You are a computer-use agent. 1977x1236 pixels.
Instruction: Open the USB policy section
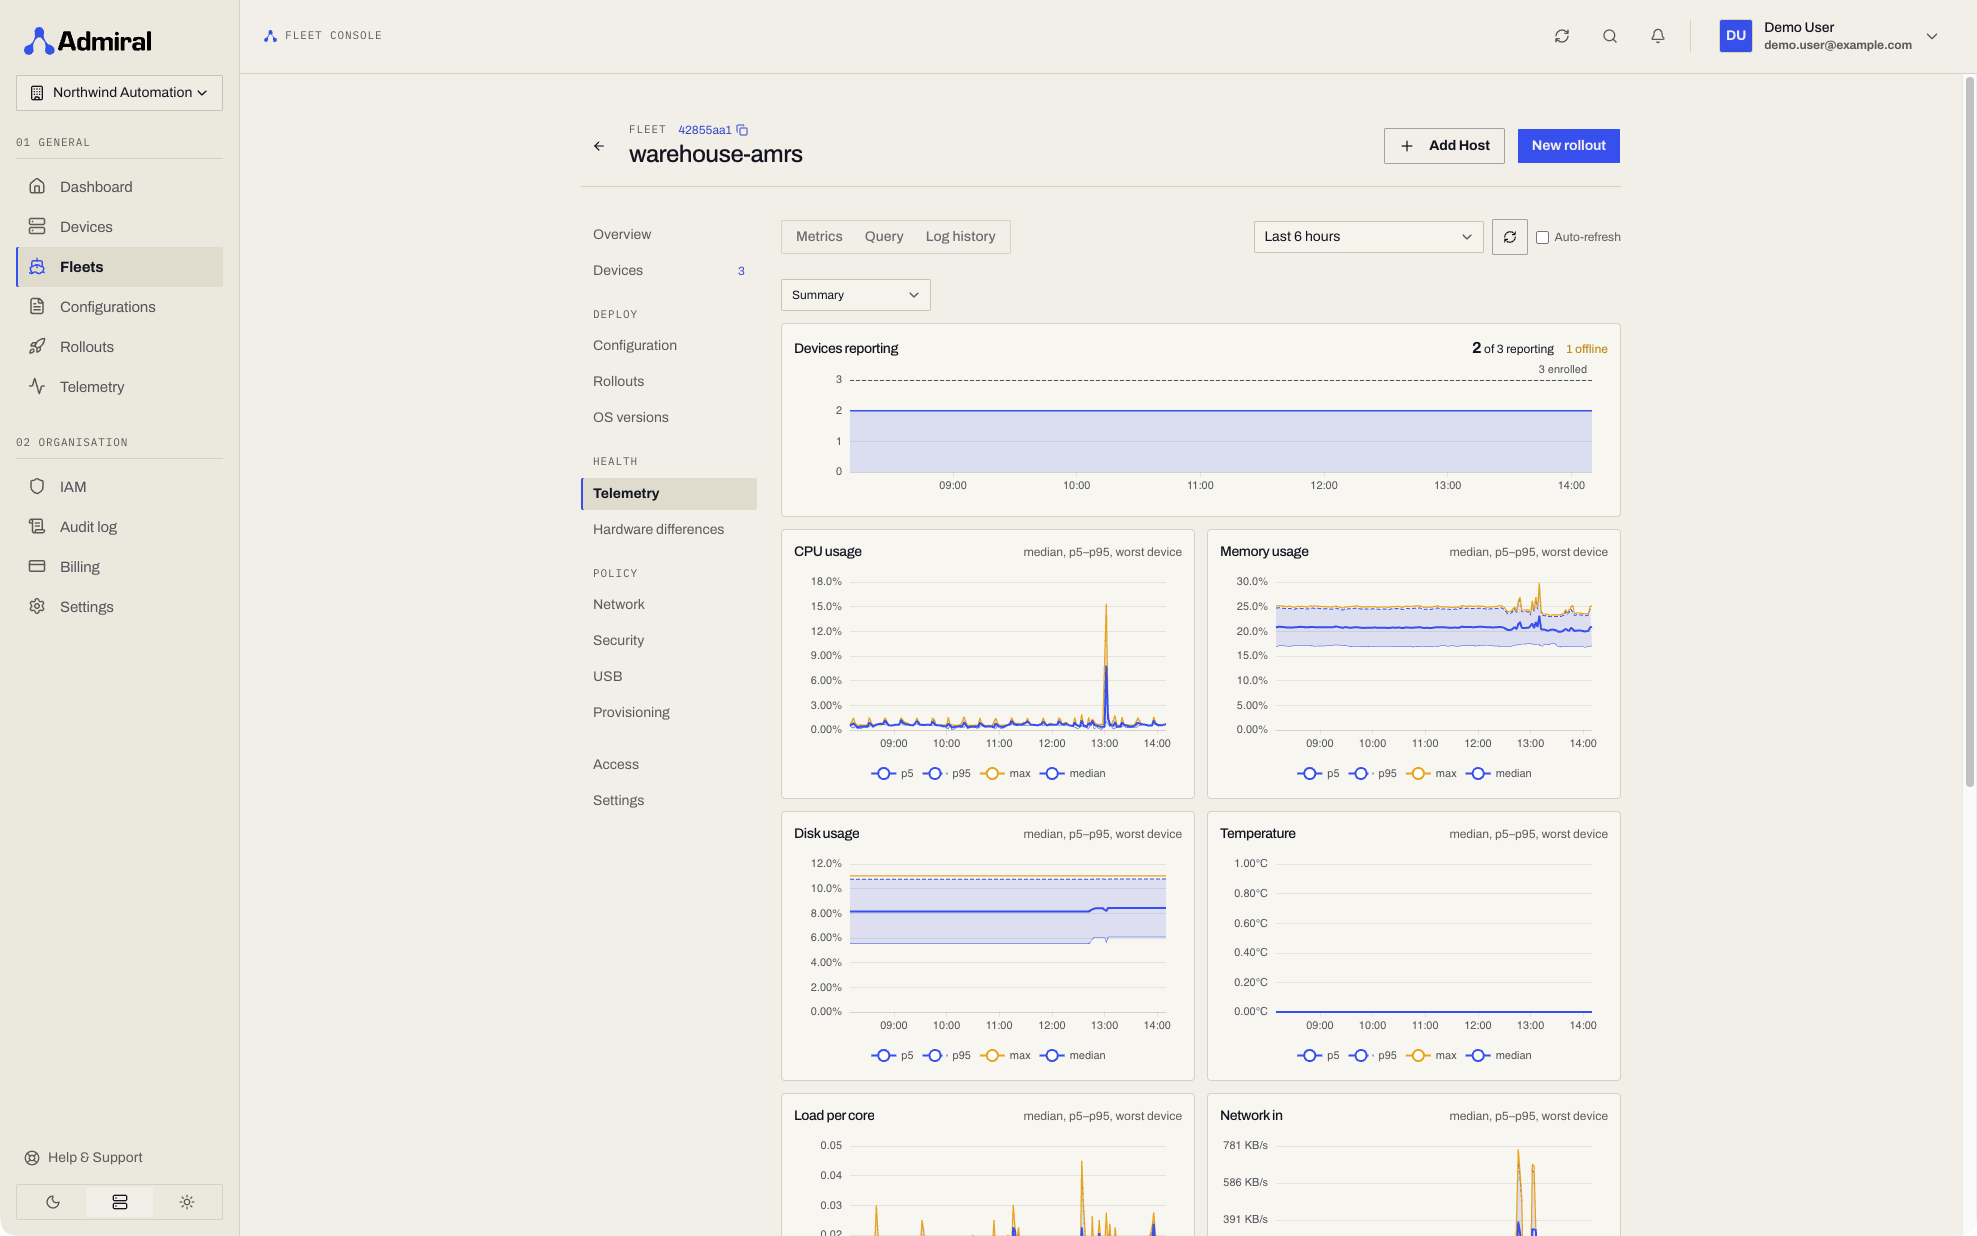click(668, 677)
